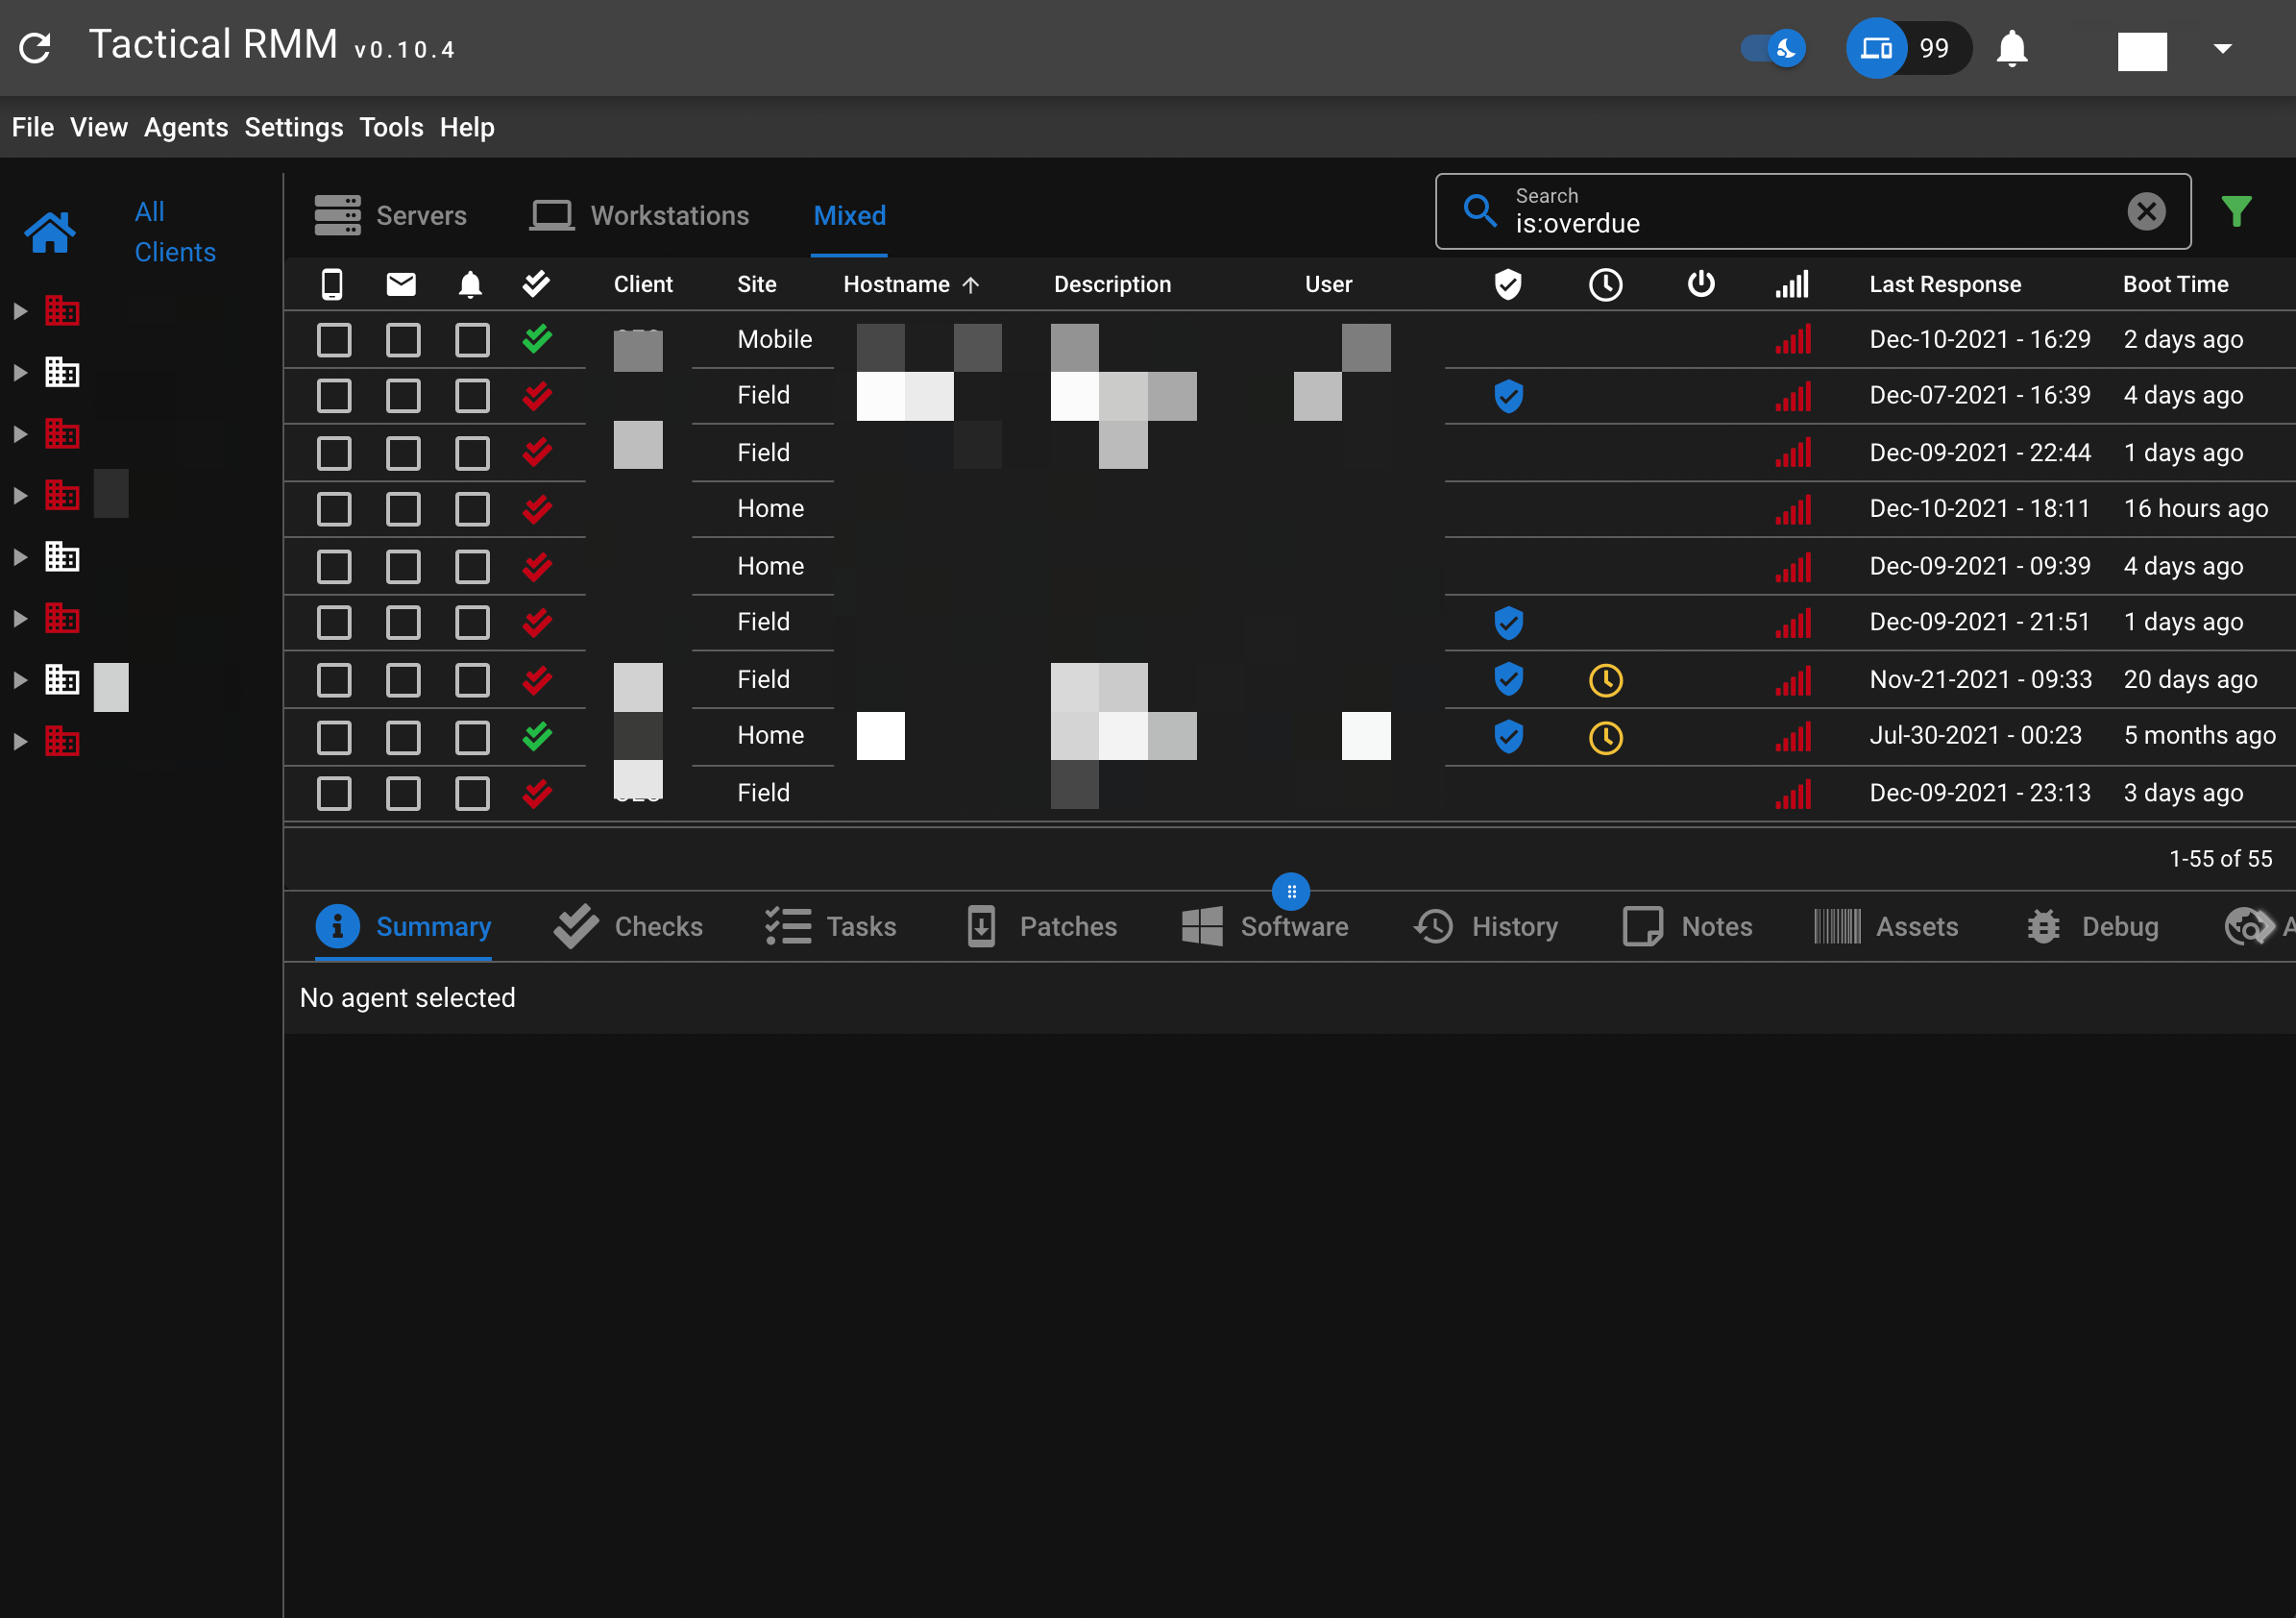The width and height of the screenshot is (2296, 1618).
Task: Open the Agents menu
Action: pyautogui.click(x=186, y=127)
